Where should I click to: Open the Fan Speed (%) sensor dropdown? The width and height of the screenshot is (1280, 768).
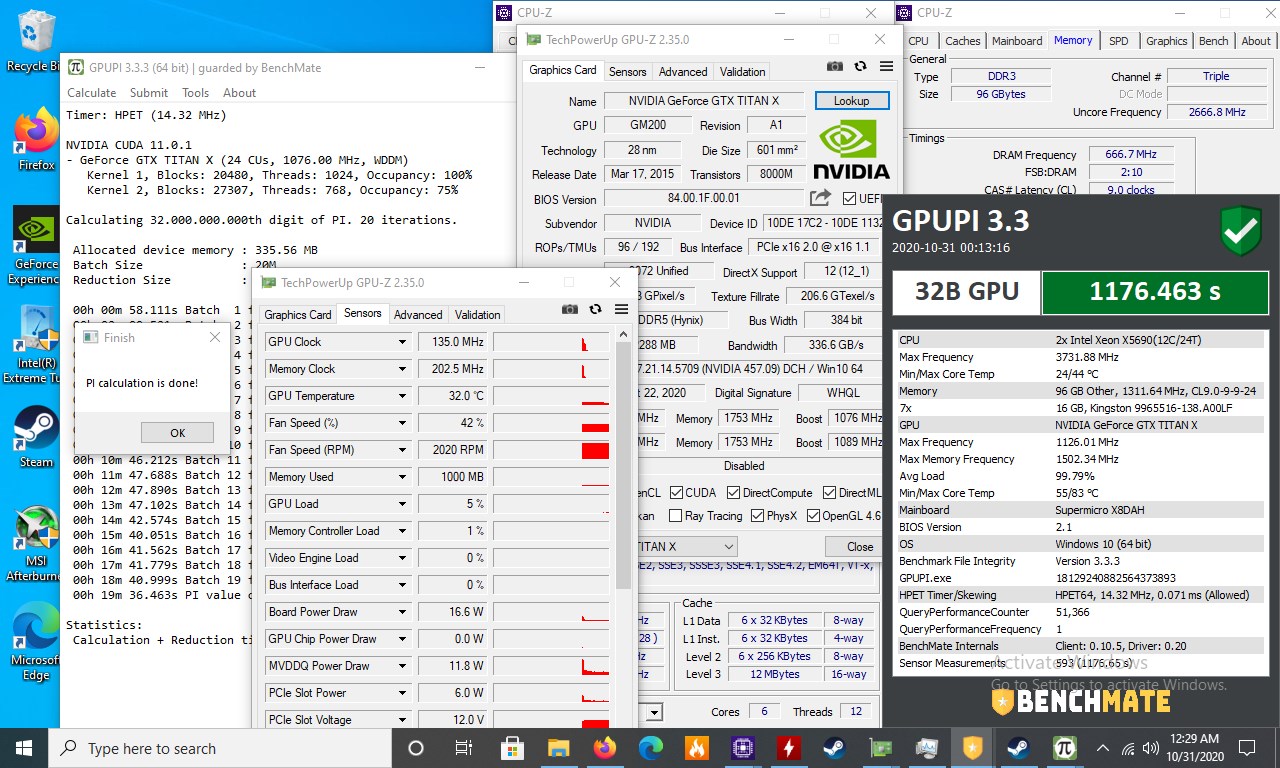coord(403,423)
